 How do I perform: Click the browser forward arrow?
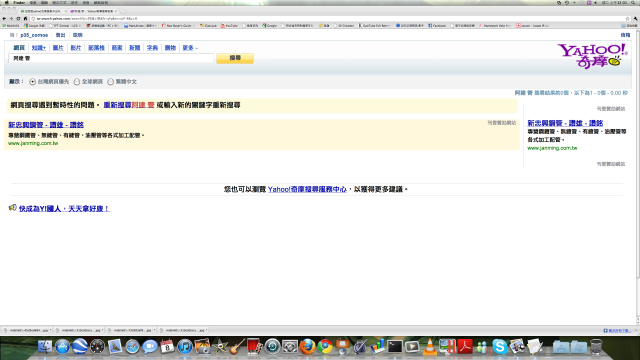coord(11,18)
